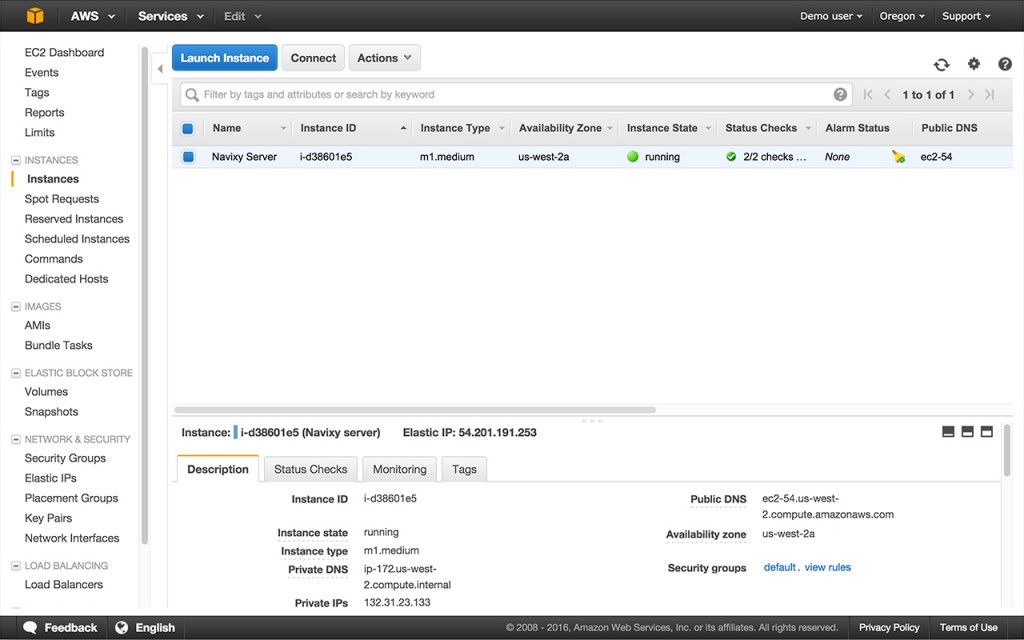
Task: Open Spot Requests in sidebar
Action: pos(61,199)
